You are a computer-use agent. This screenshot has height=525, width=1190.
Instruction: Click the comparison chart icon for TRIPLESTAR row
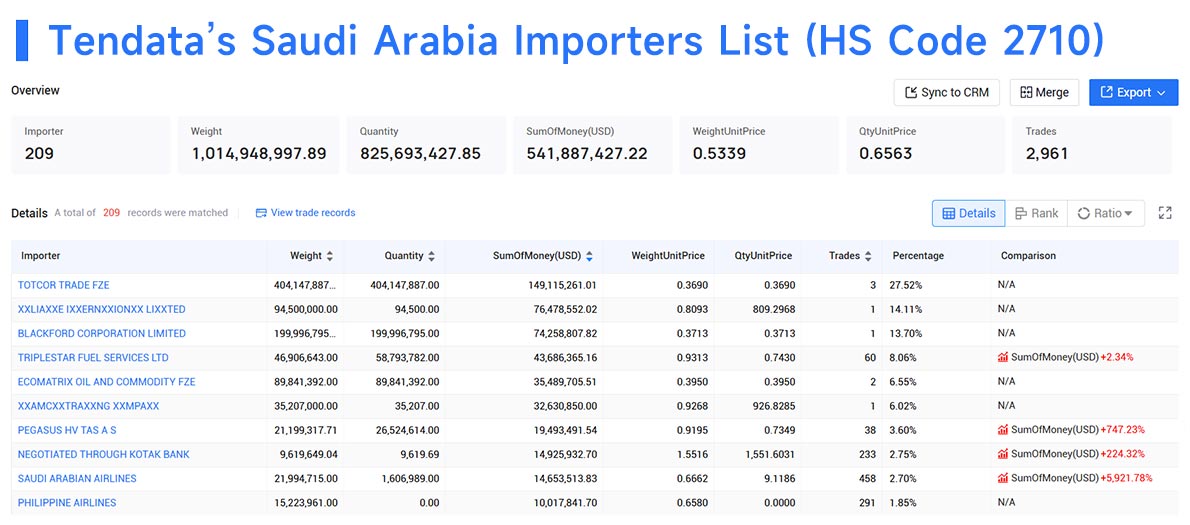coord(1003,357)
